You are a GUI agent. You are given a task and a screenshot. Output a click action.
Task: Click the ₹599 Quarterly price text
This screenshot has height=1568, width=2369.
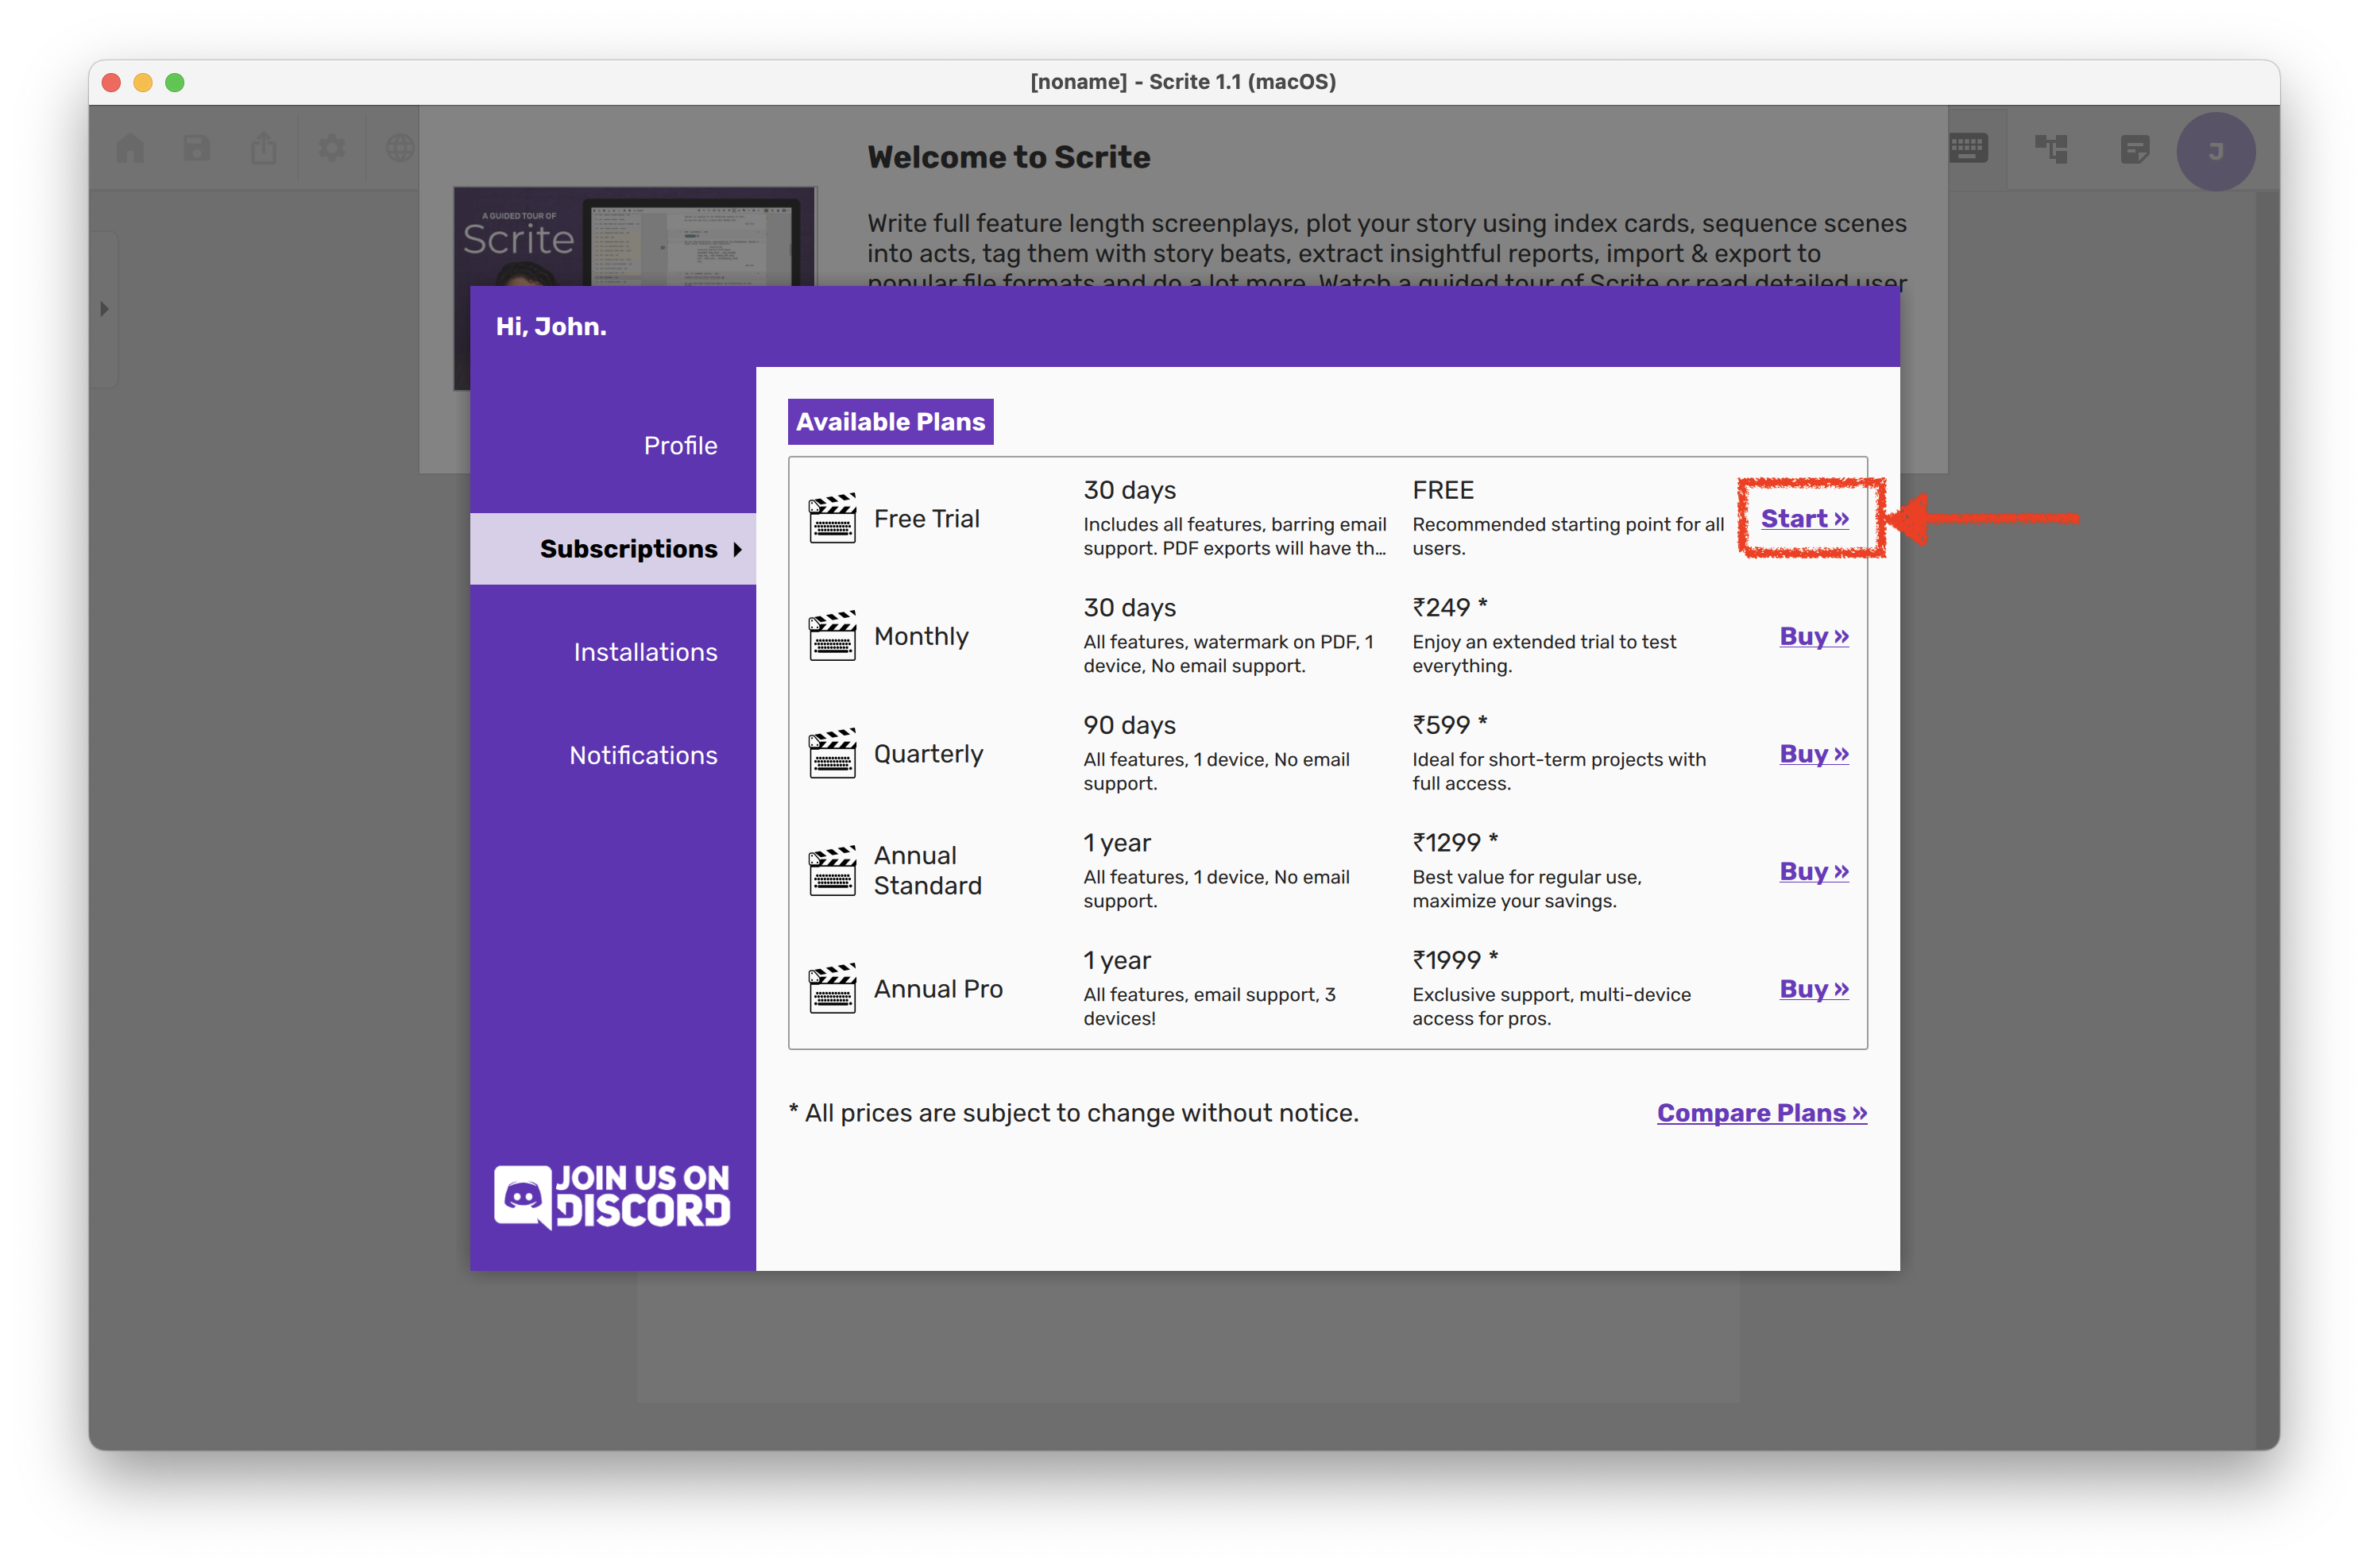tap(1449, 725)
